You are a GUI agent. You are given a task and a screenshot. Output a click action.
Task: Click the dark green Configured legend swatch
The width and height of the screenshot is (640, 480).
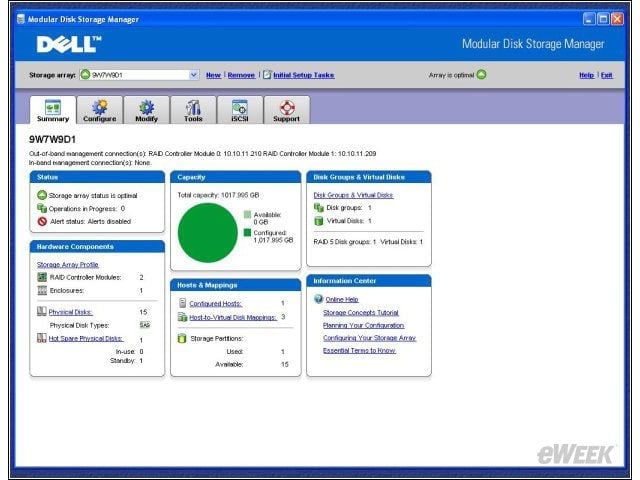point(247,233)
